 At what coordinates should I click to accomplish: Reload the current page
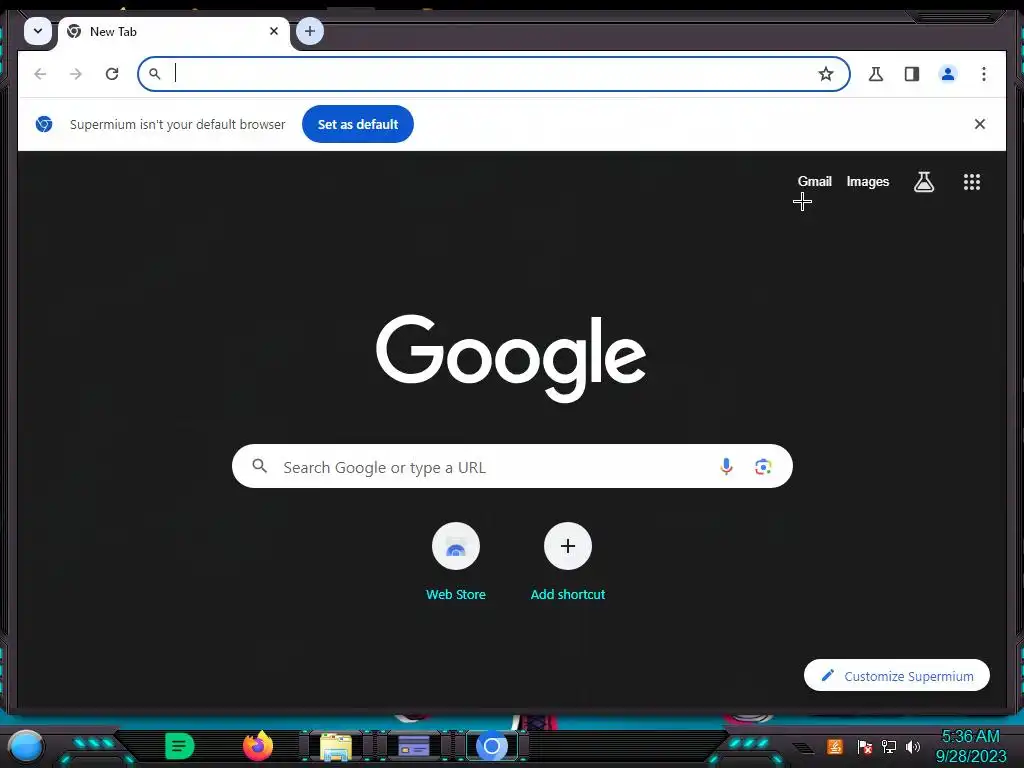click(112, 74)
